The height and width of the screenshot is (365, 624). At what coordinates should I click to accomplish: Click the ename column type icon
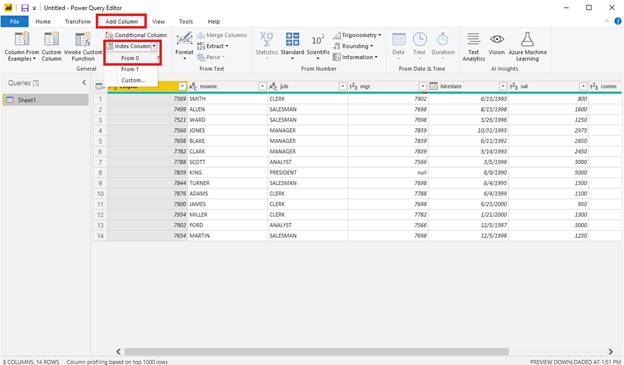[x=193, y=86]
